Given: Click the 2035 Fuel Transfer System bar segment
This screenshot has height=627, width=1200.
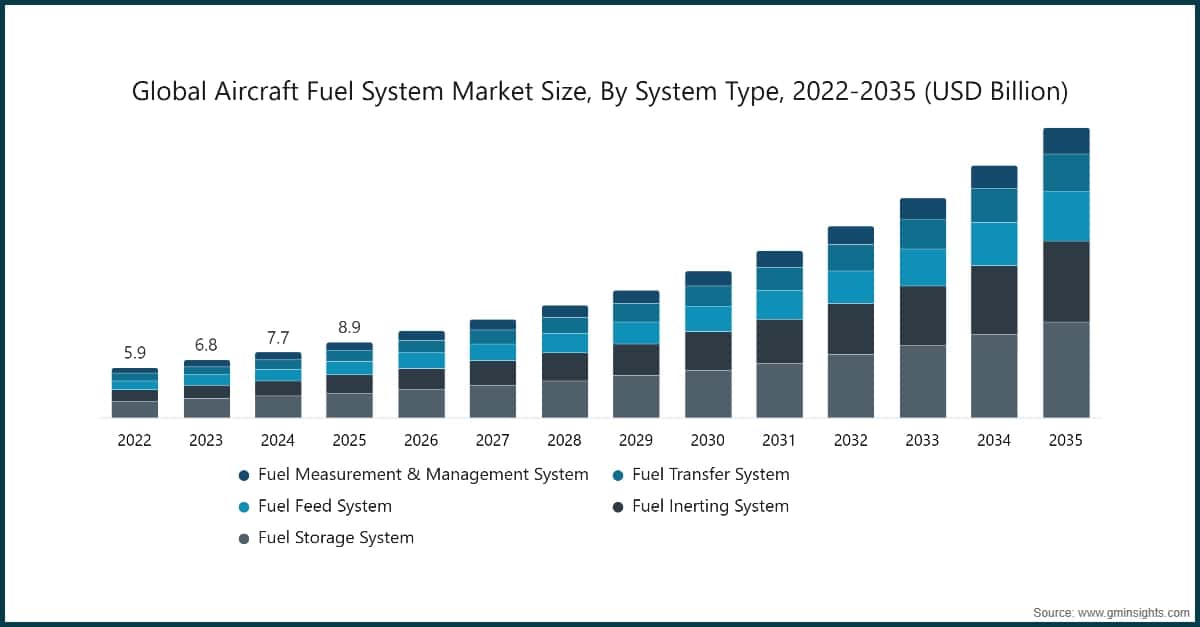Looking at the screenshot, I should 1066,173.
